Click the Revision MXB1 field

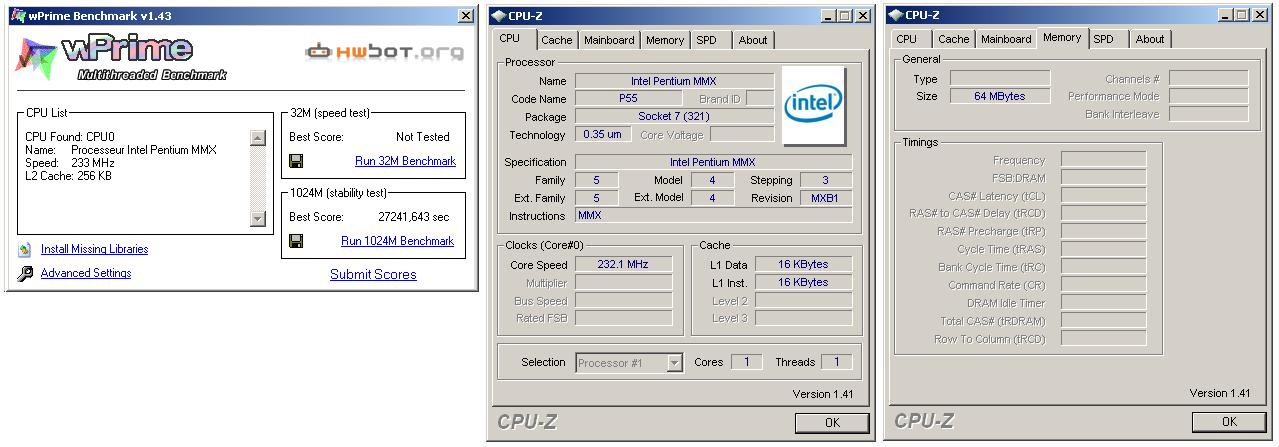[x=824, y=198]
